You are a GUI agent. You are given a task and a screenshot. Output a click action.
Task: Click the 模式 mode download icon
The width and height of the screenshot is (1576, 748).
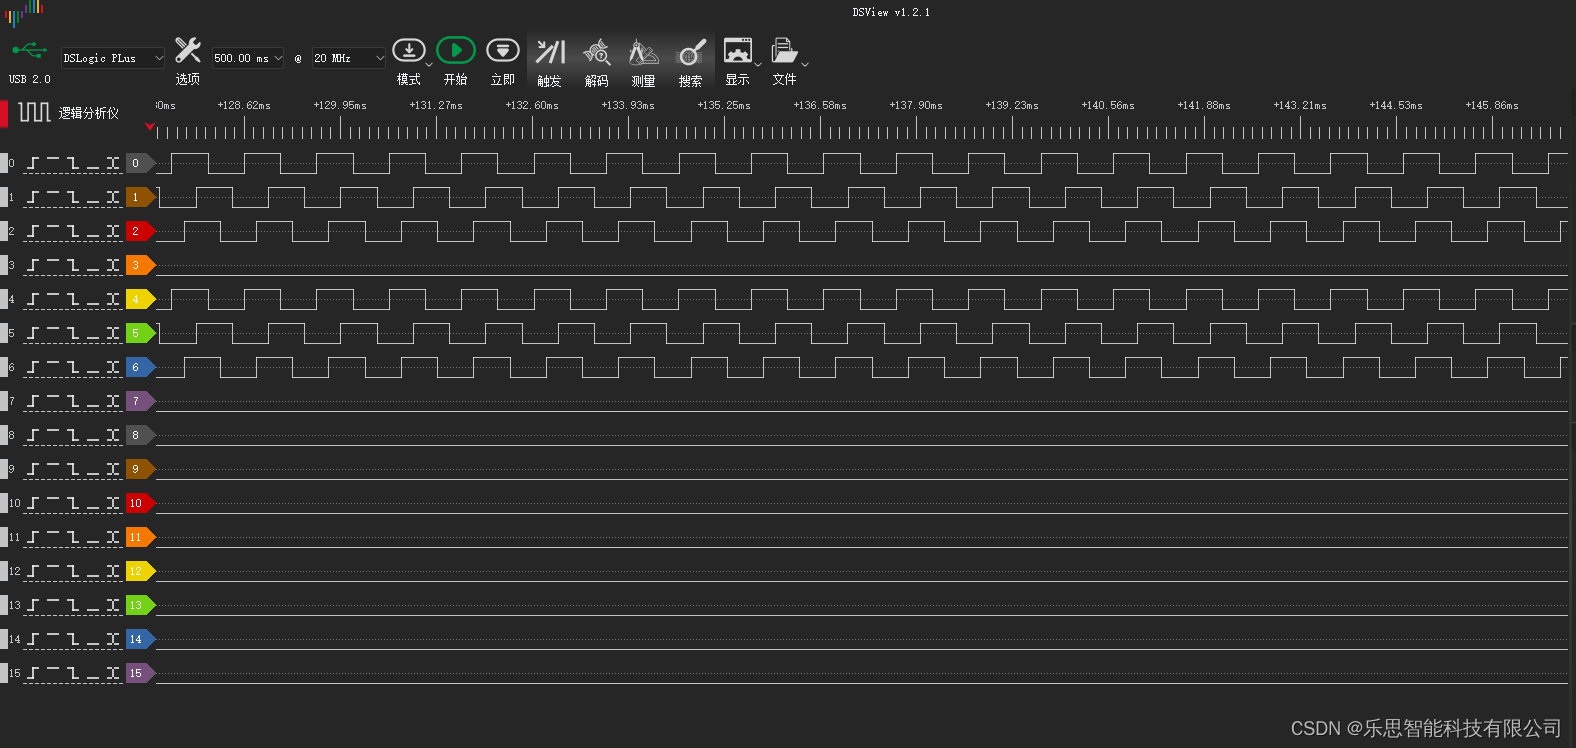click(409, 50)
